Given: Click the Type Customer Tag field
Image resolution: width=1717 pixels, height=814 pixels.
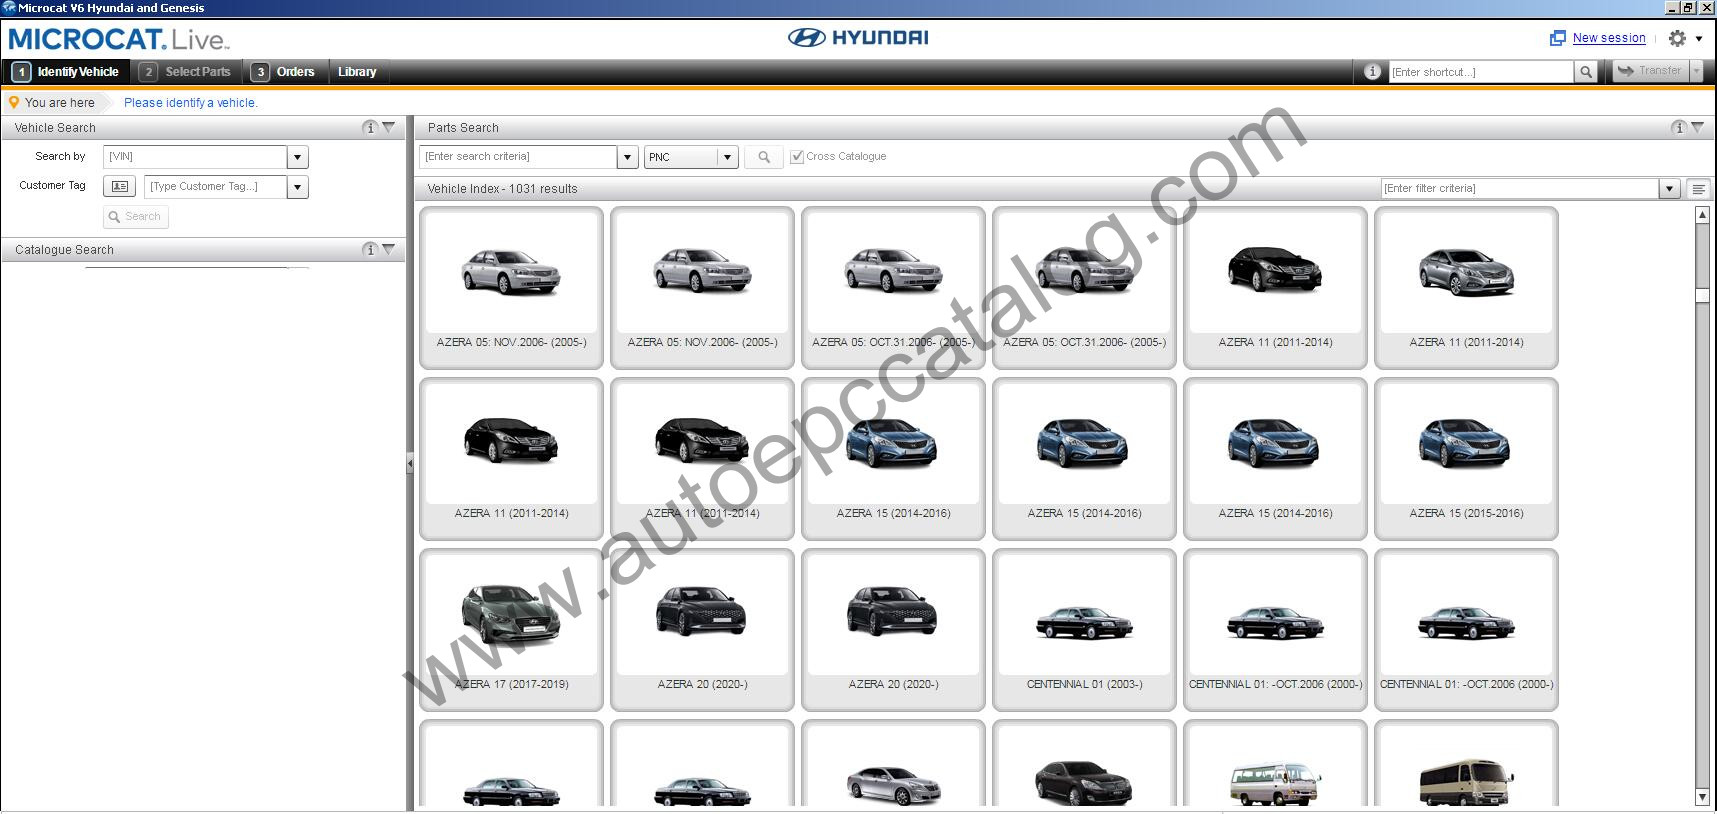Looking at the screenshot, I should pos(216,187).
